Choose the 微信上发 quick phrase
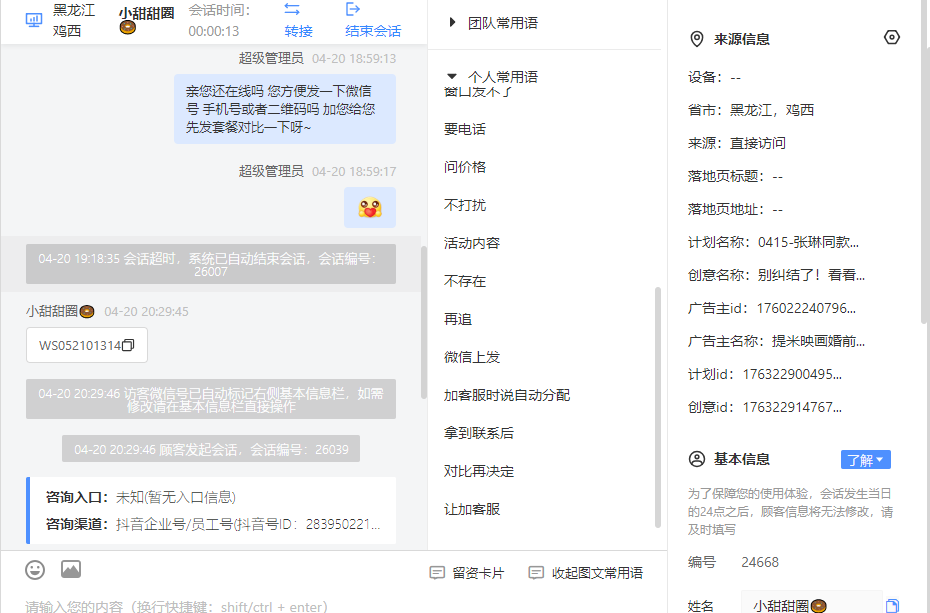Viewport: 930px width, 613px height. click(x=472, y=357)
